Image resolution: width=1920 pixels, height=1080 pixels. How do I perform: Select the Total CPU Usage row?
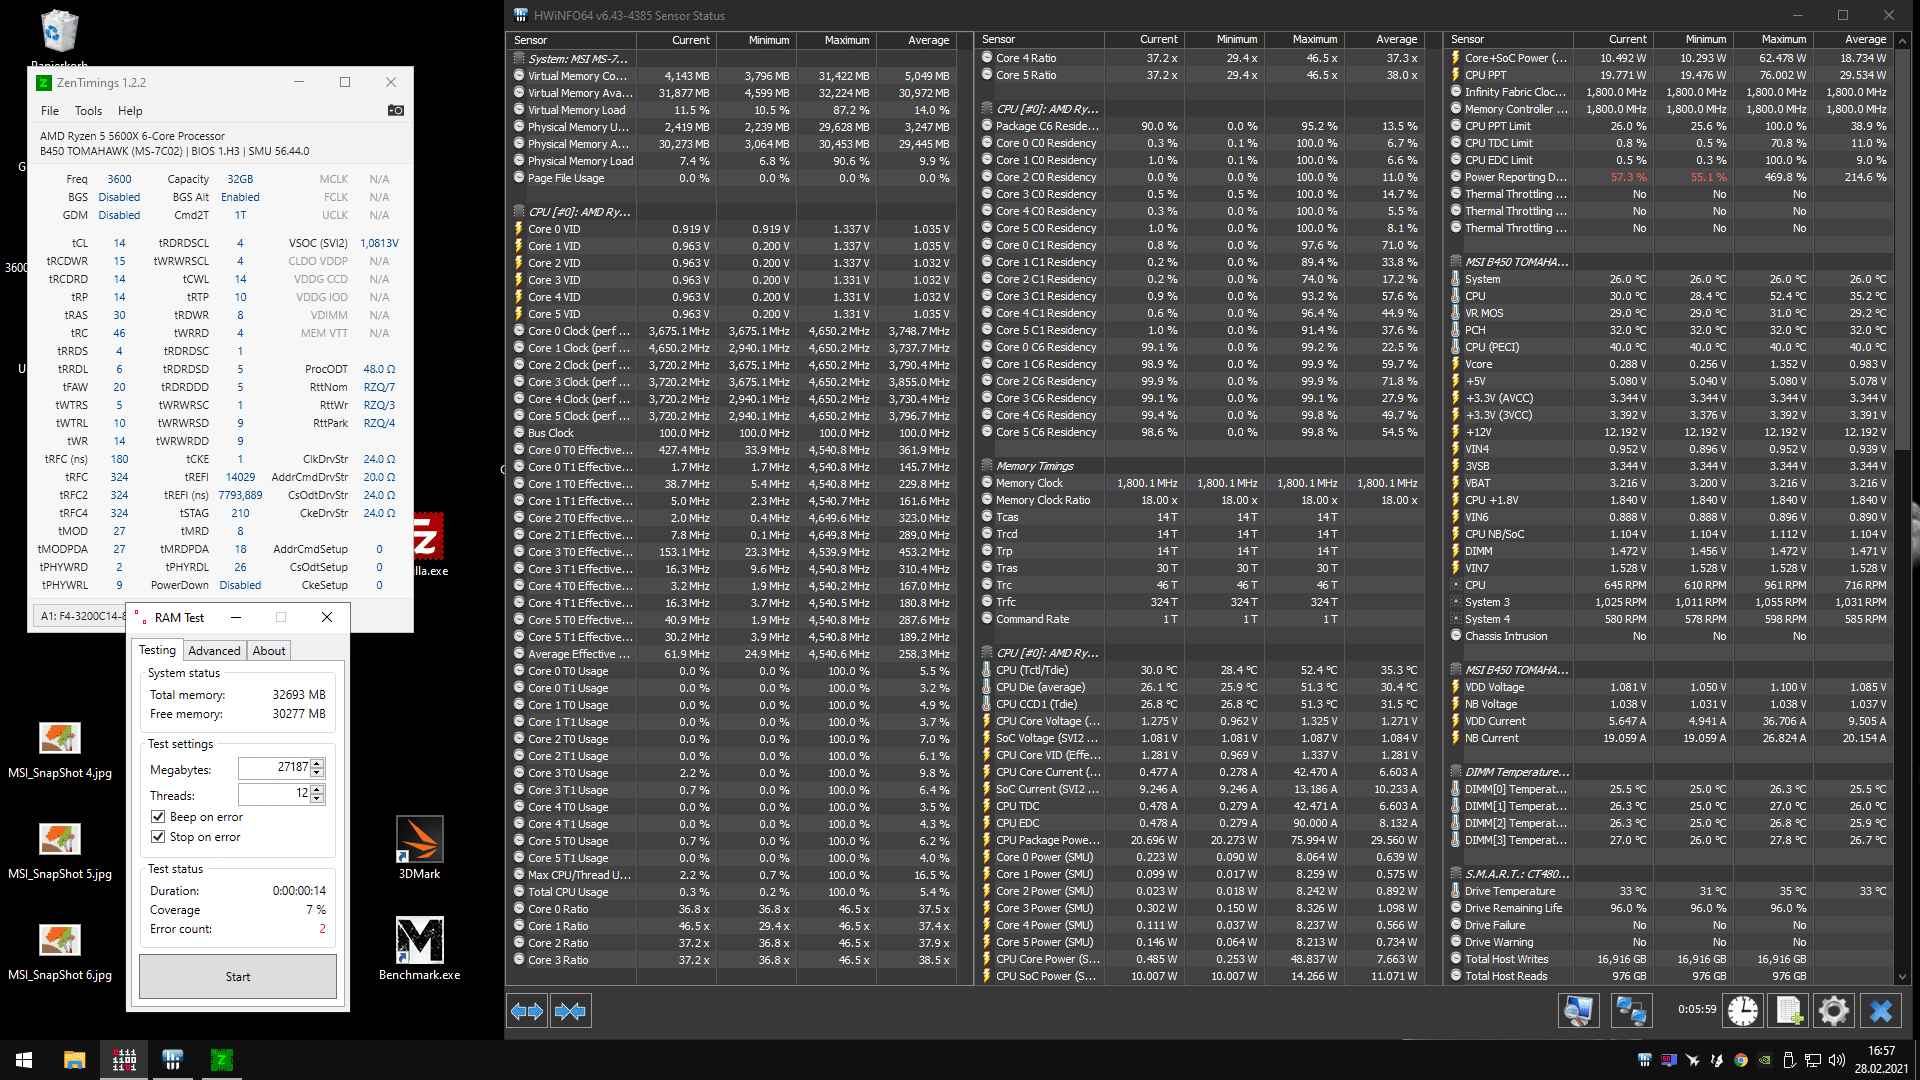732,892
